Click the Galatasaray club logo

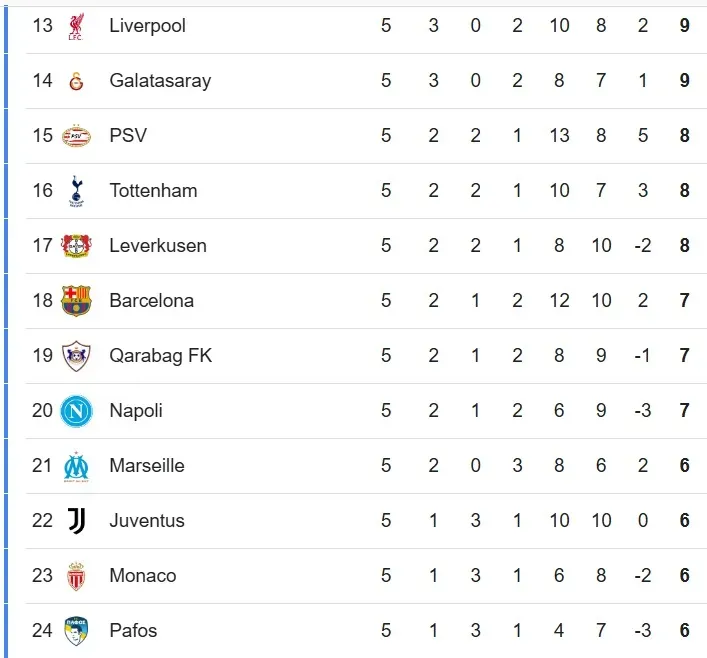(76, 81)
